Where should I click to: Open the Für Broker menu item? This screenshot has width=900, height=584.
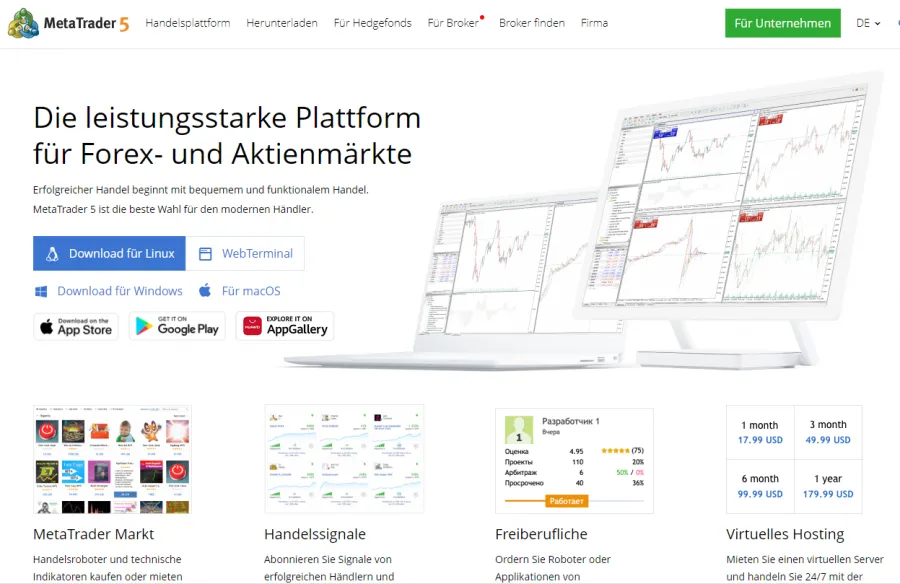point(453,23)
